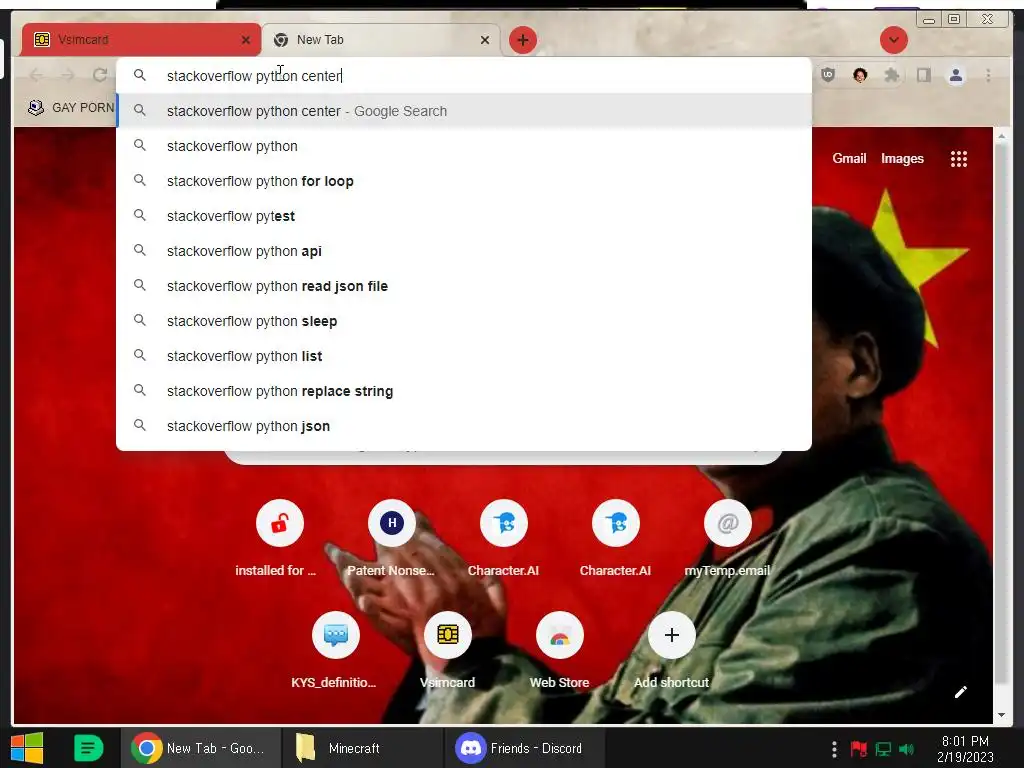
Task: Click the reload page icon
Action: (x=99, y=75)
